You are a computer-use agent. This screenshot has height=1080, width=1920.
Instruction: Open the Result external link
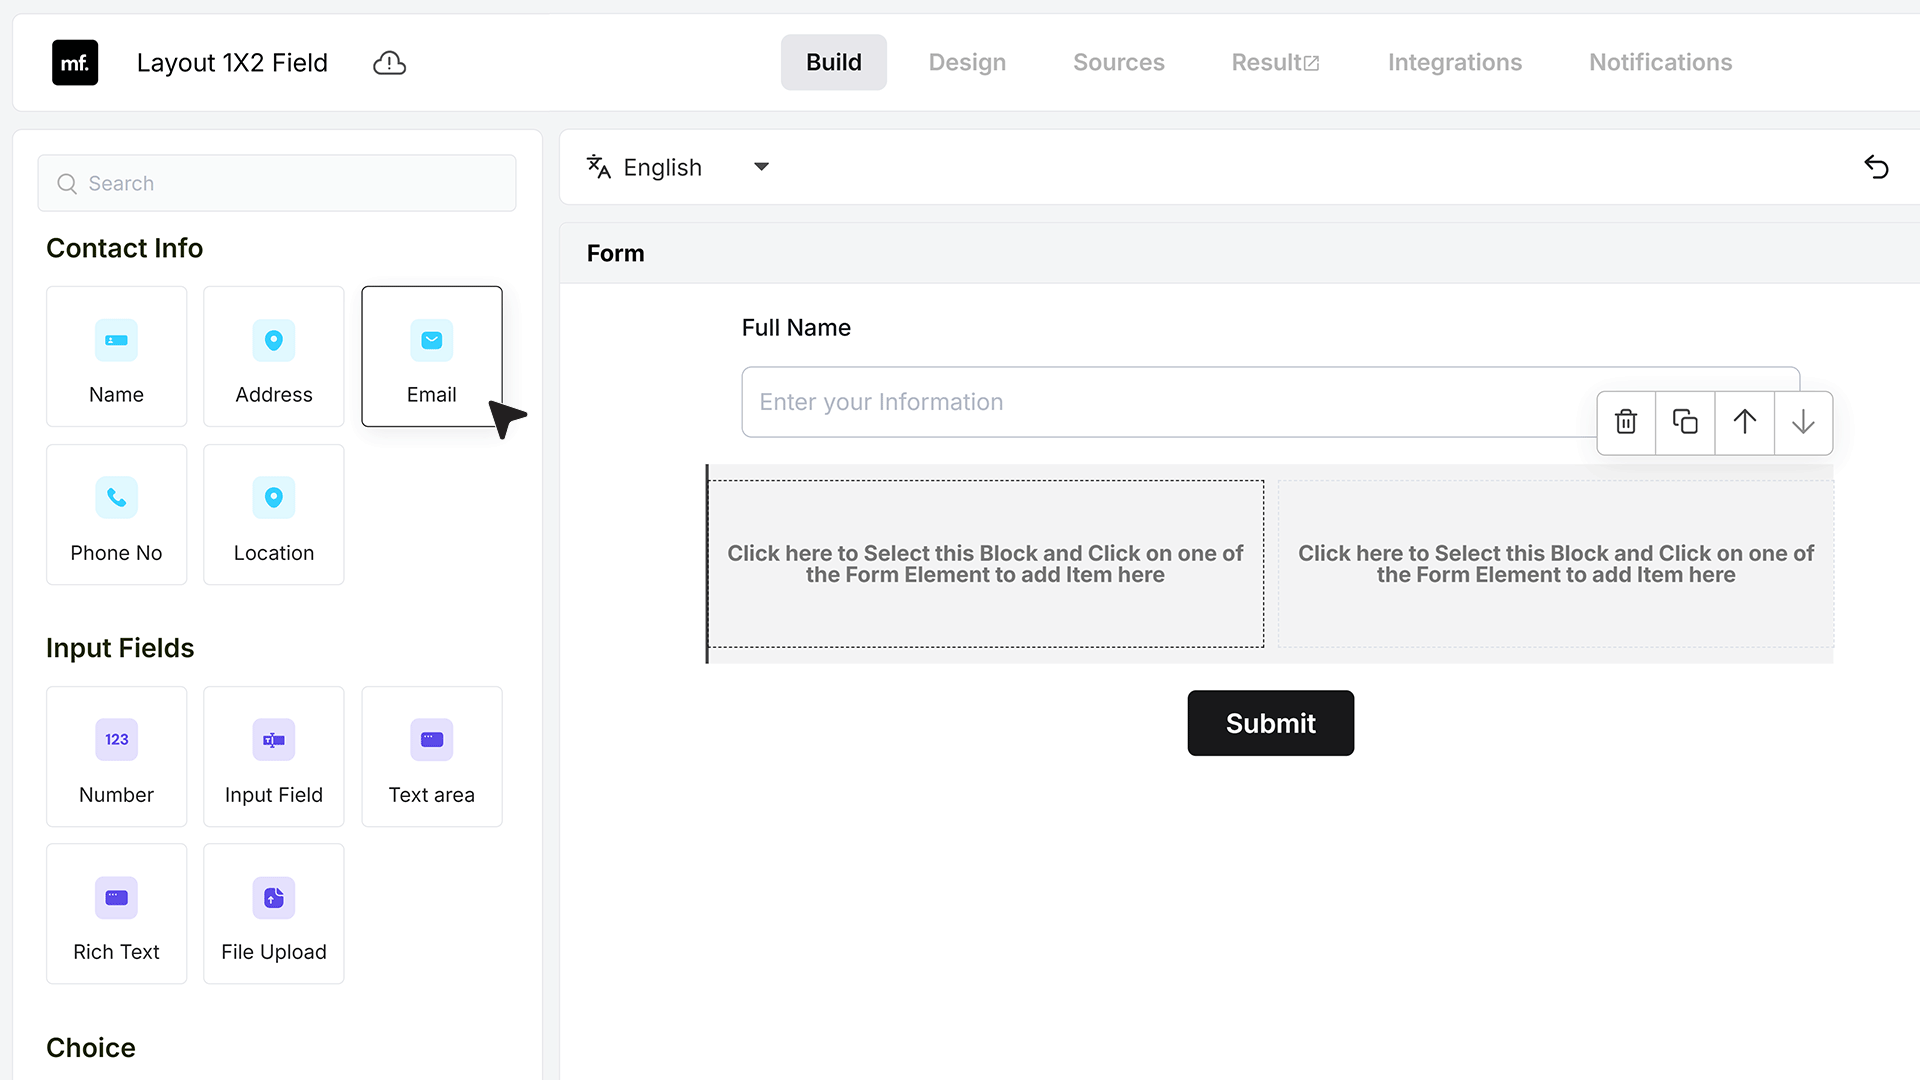coord(1275,62)
